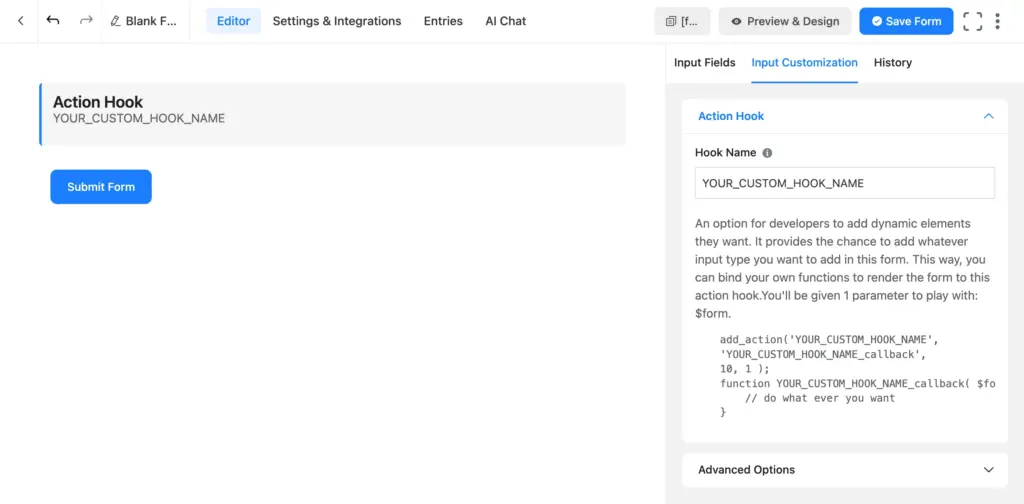
Task: Toggle fullscreen editor mode
Action: tap(972, 21)
